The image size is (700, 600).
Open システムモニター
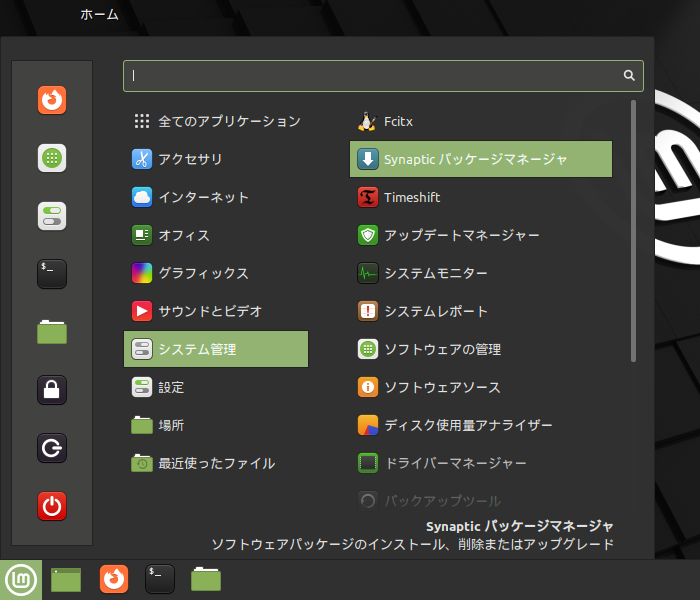pyautogui.click(x=481, y=273)
